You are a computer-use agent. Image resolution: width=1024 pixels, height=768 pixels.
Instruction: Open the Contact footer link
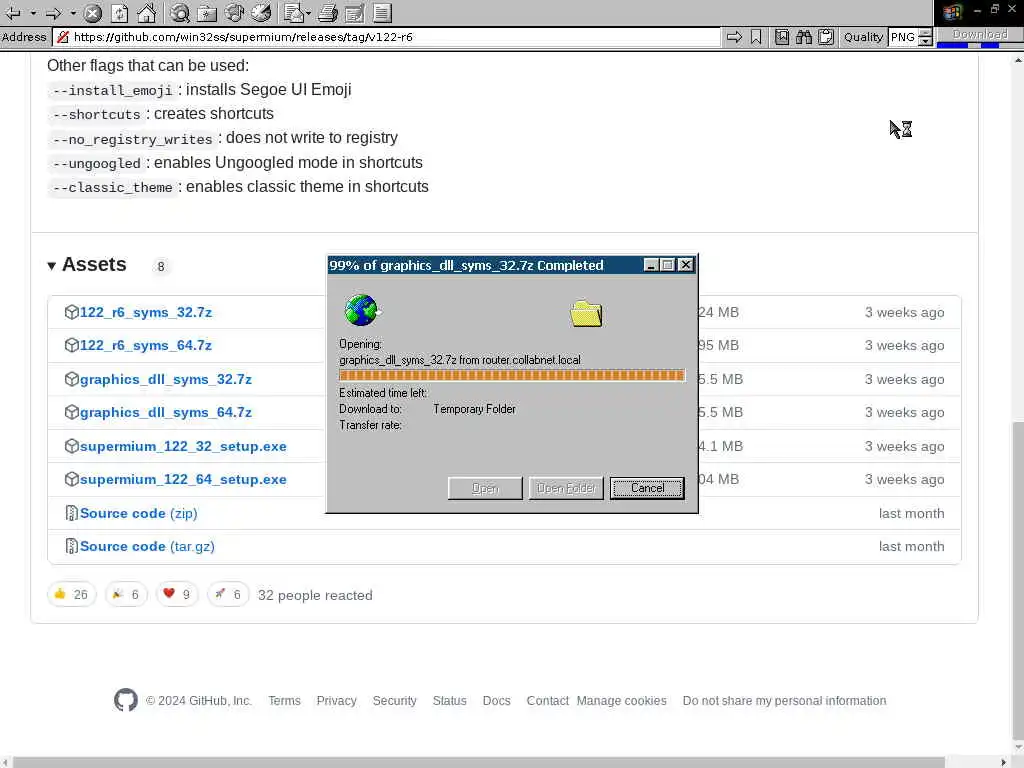click(x=547, y=700)
